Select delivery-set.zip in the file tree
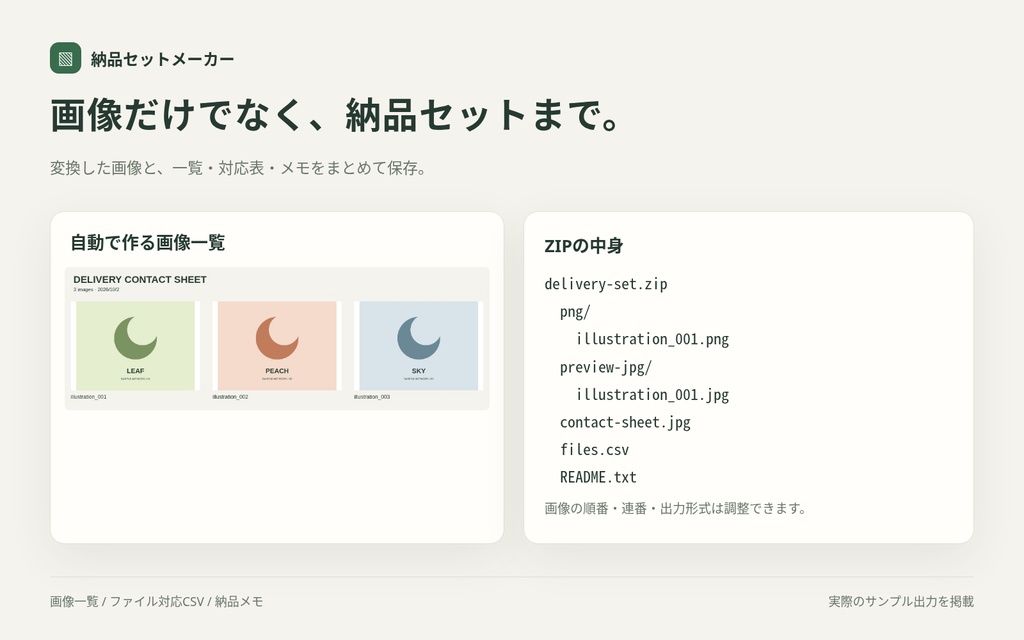 (x=606, y=284)
